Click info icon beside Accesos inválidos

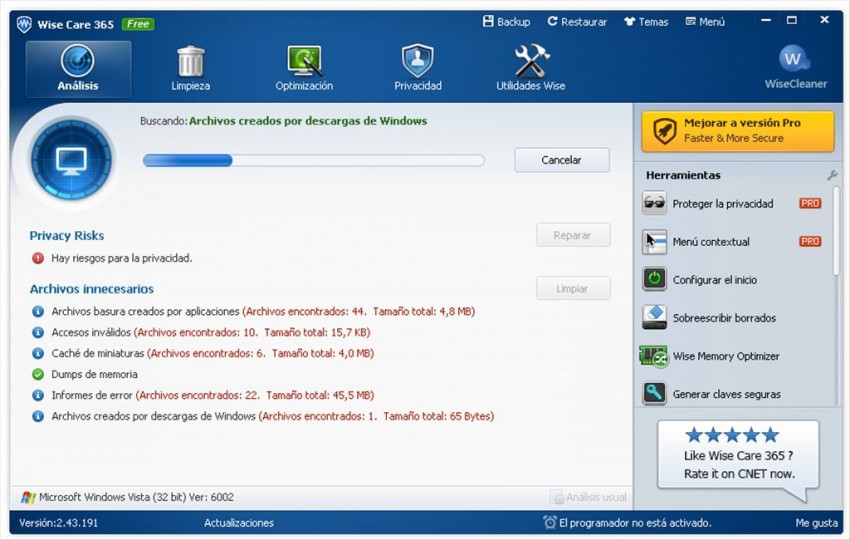click(x=38, y=332)
